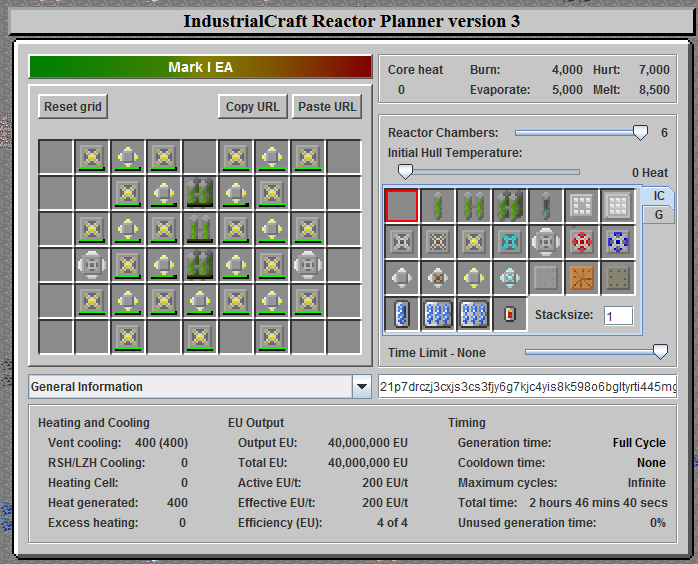The height and width of the screenshot is (564, 698).
Task: Toggle the red-outlined empty slot in palette
Action: coord(401,206)
